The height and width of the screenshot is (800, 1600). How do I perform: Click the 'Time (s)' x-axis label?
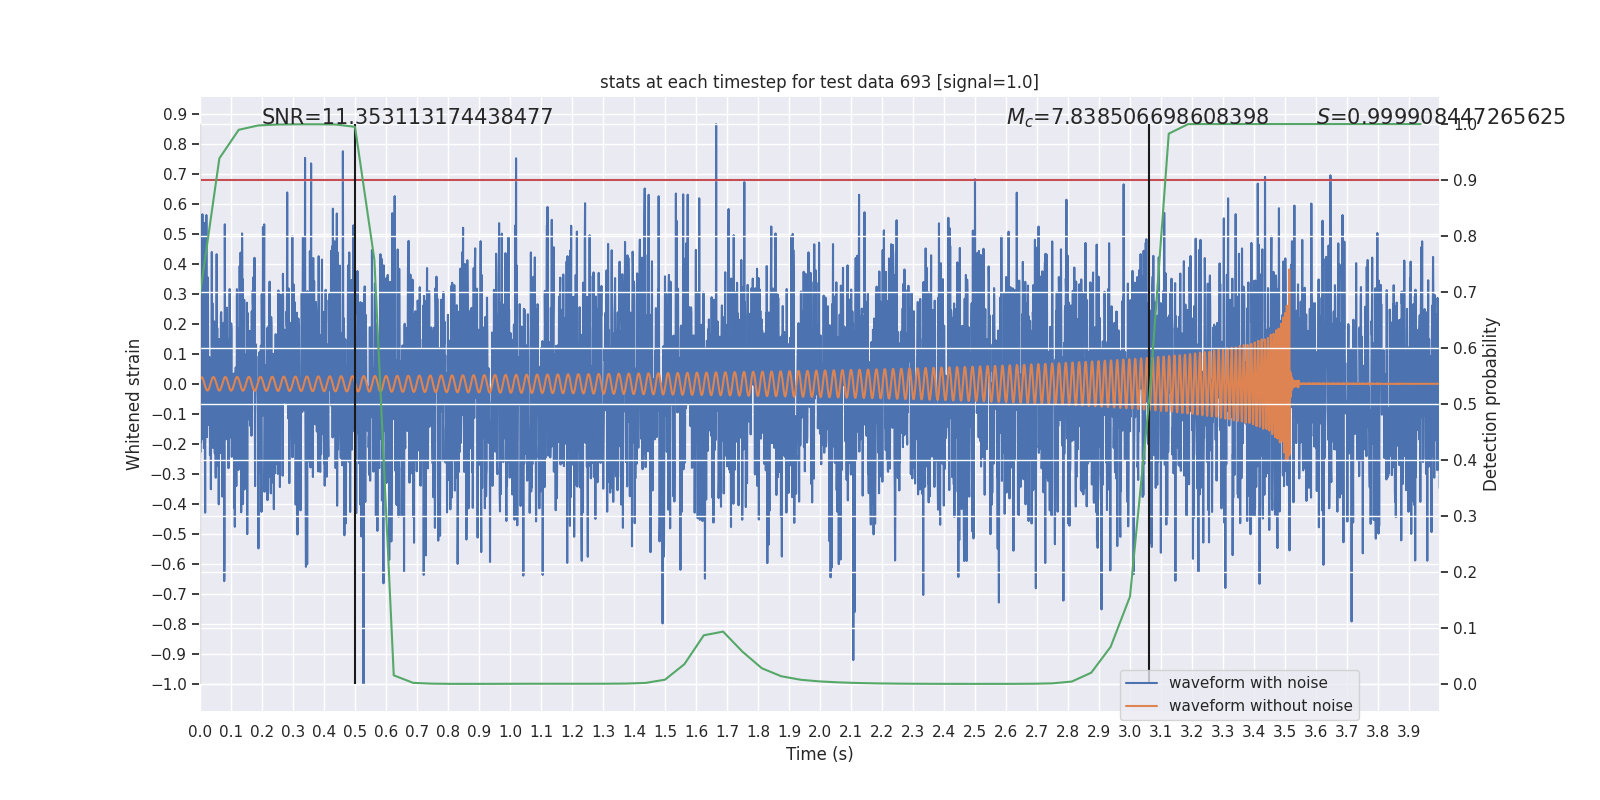click(x=819, y=754)
